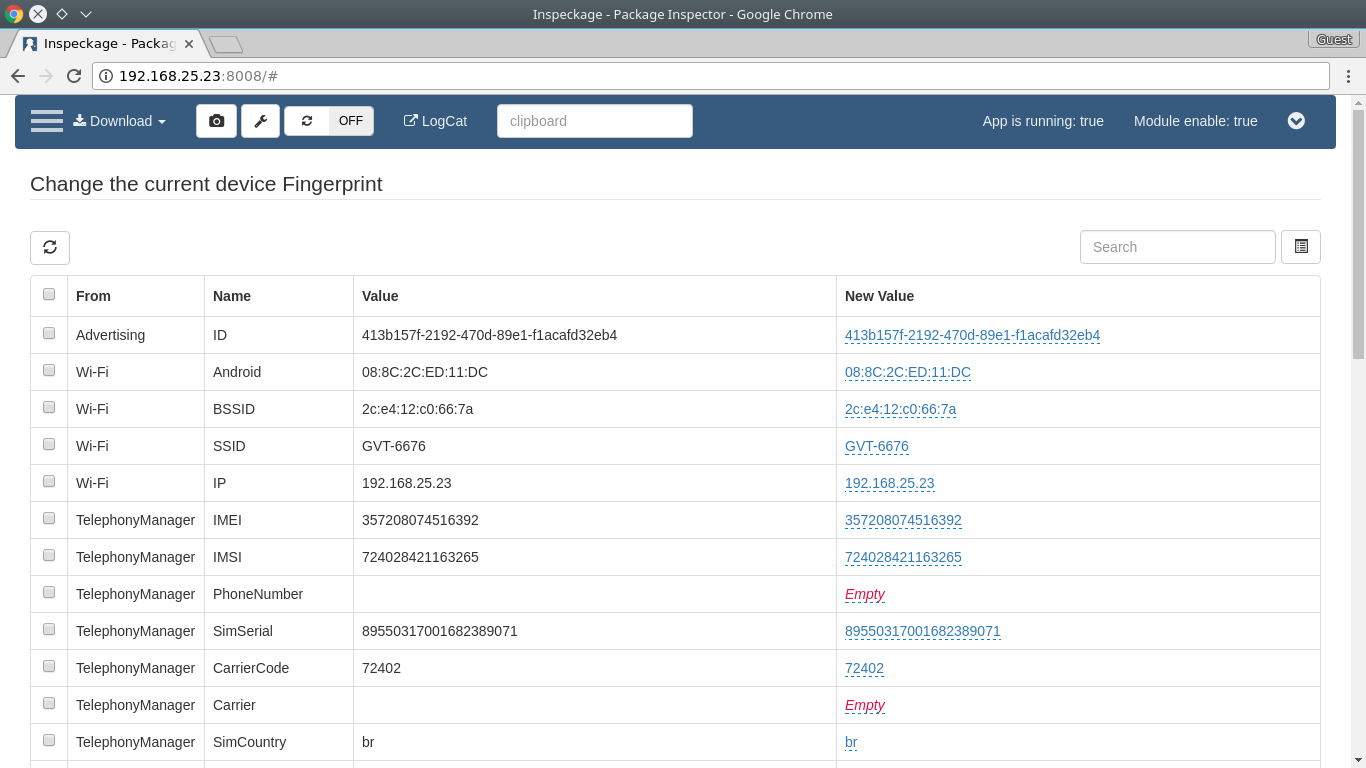Reload the browser page

74,76
